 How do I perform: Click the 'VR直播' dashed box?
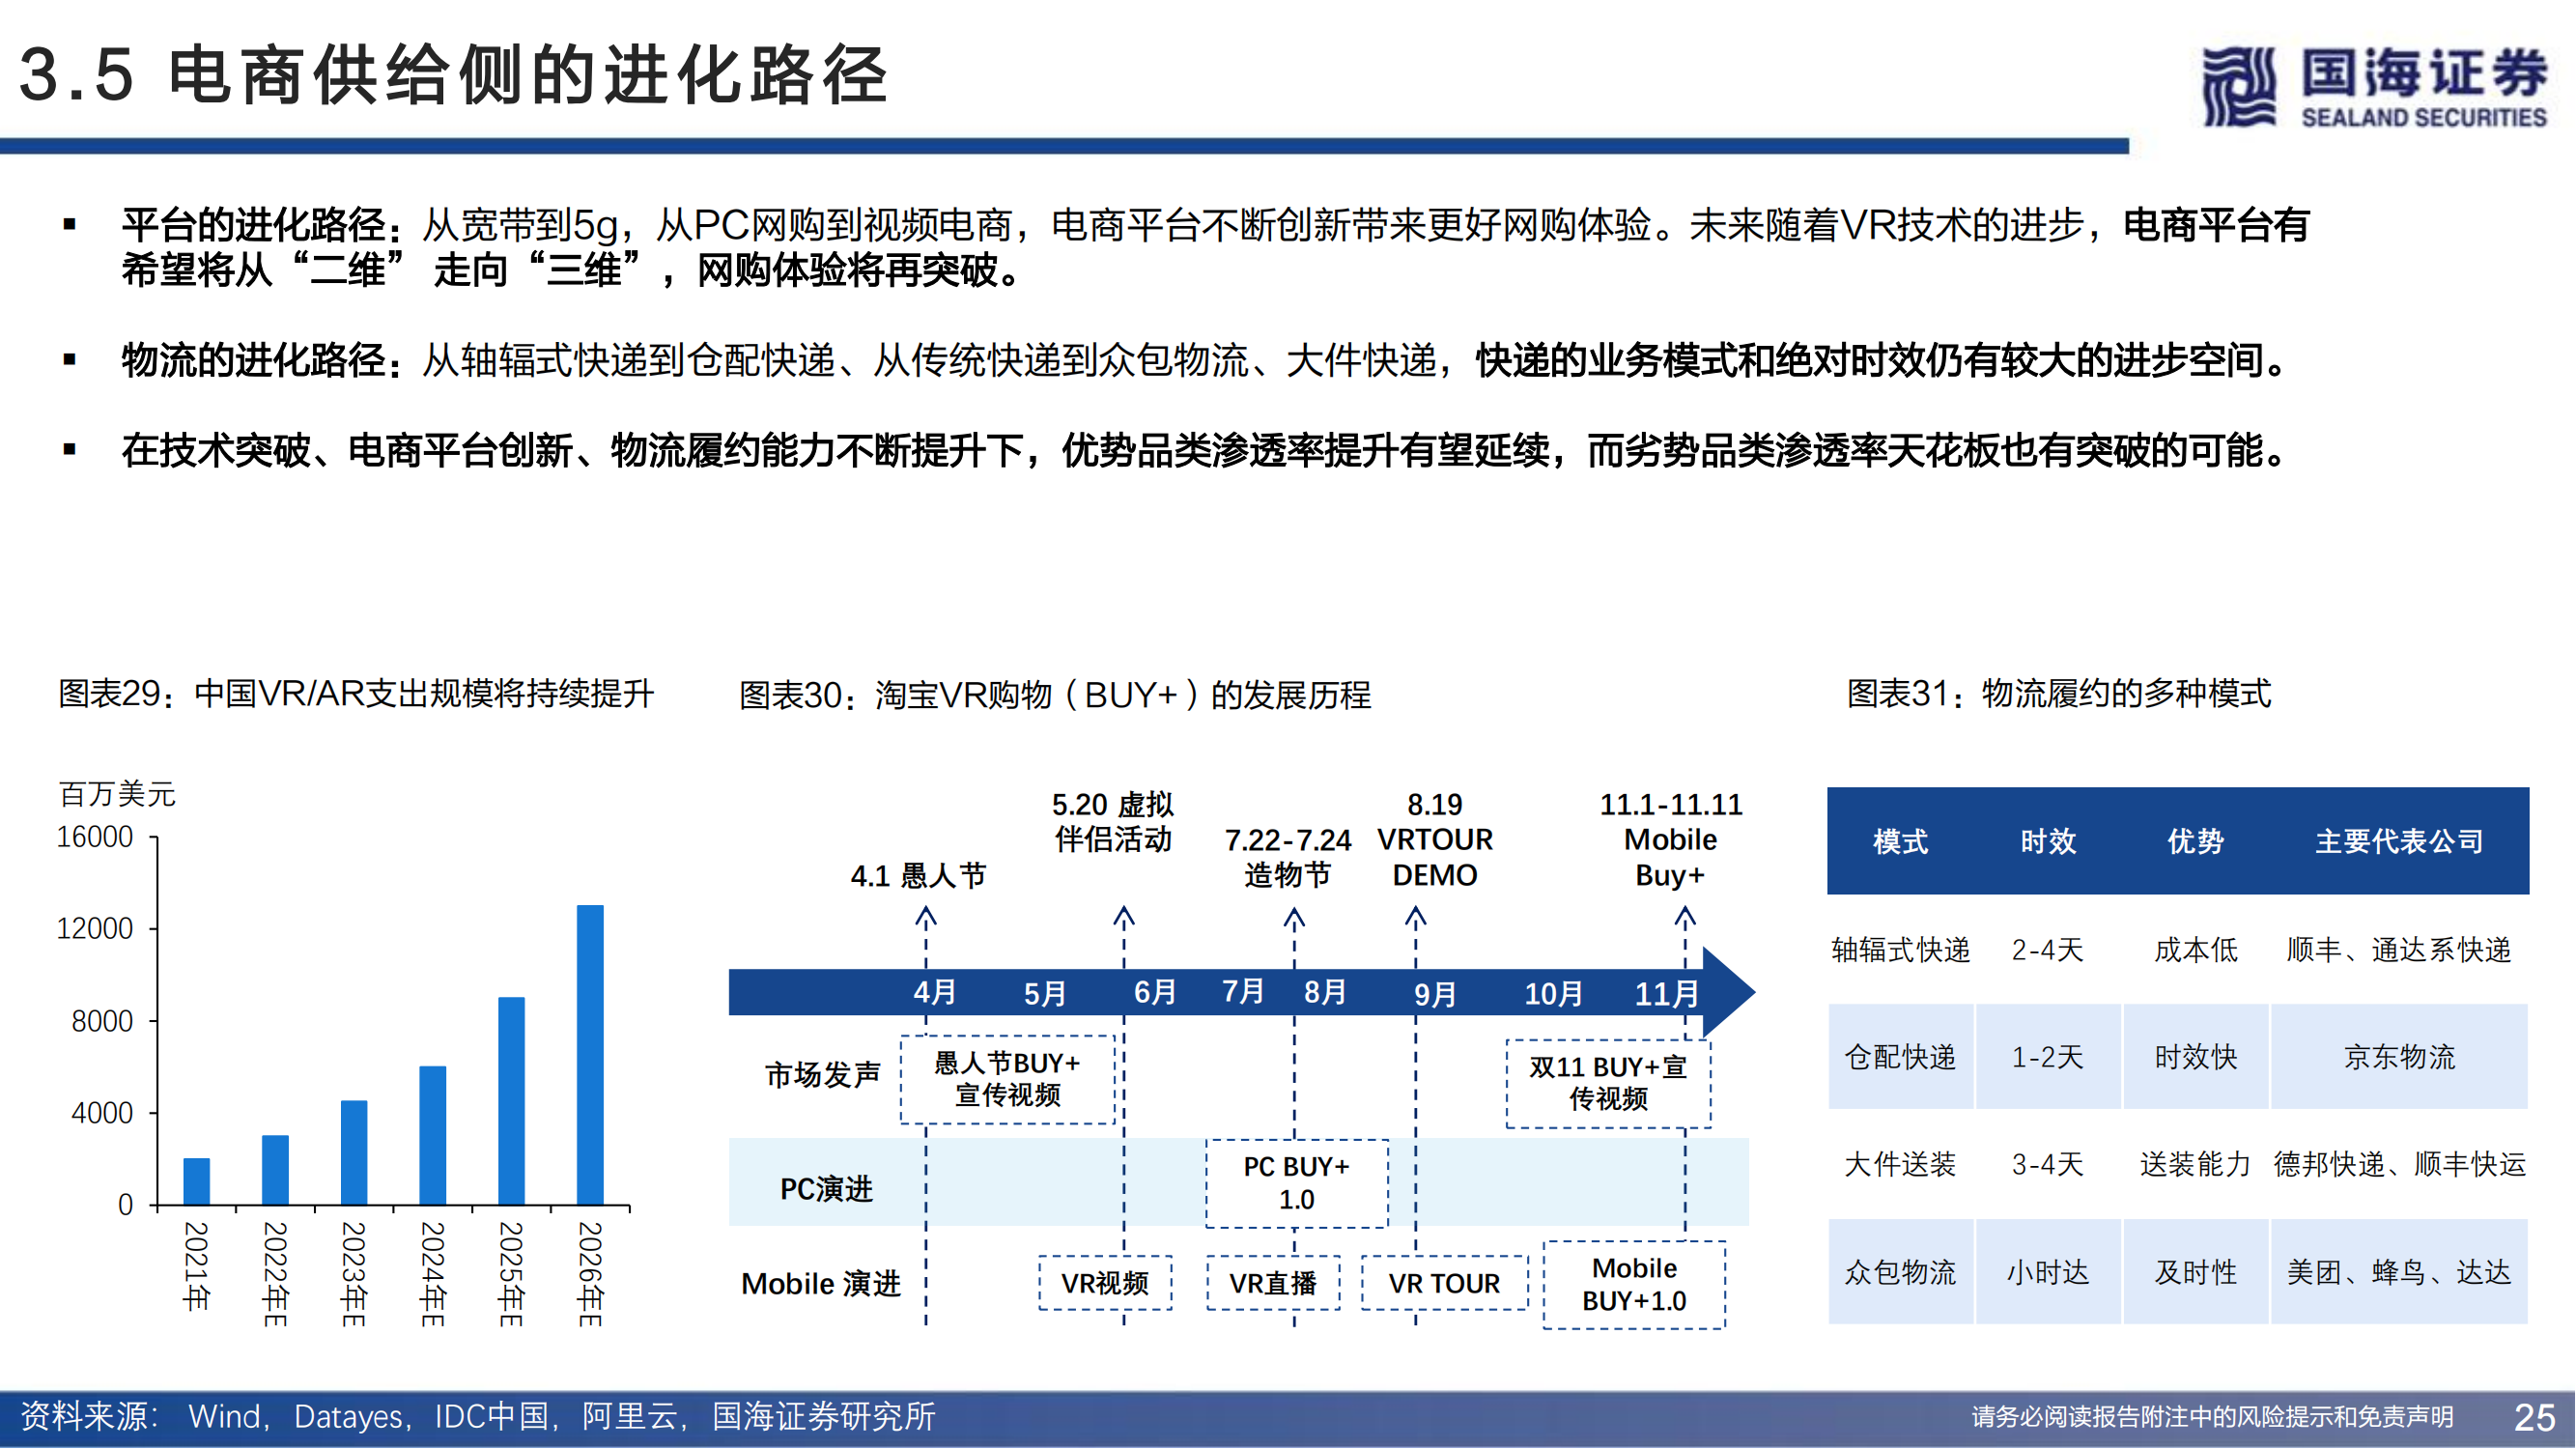tap(1273, 1284)
